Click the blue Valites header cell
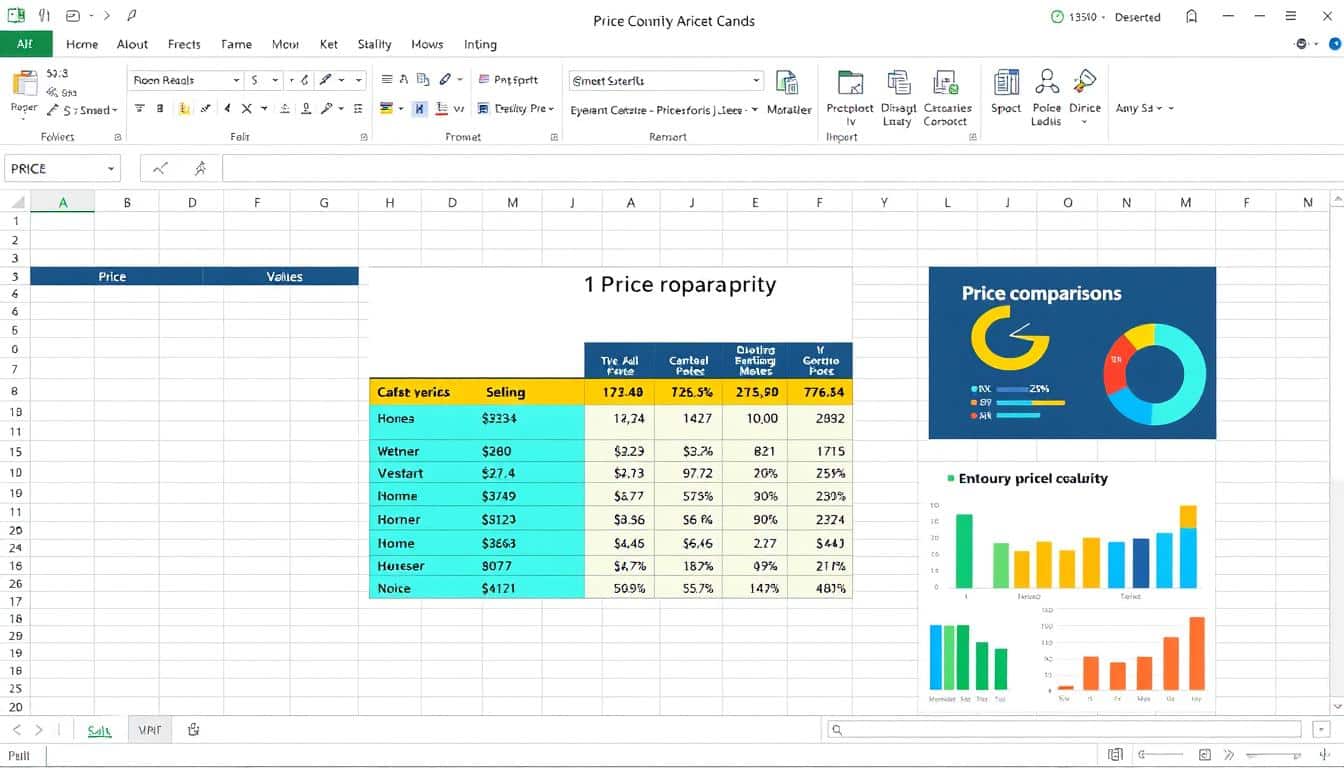 coord(281,276)
